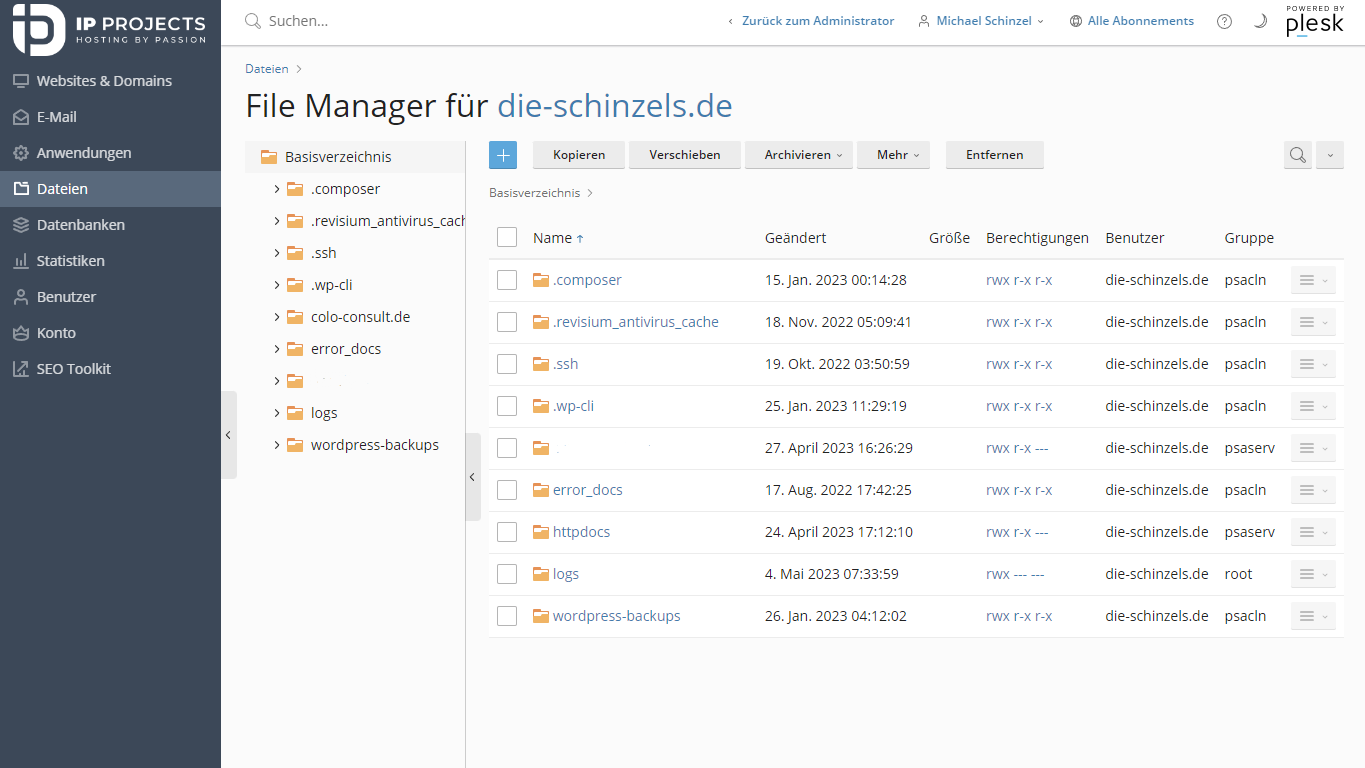Click the Suchen search input field

(x=330, y=20)
